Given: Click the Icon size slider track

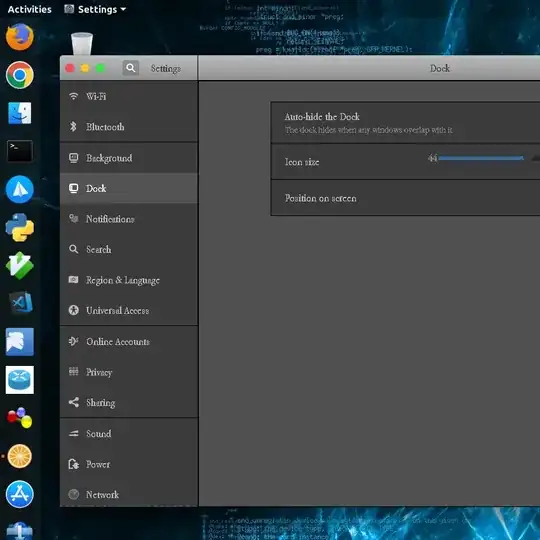Looking at the screenshot, I should [x=481, y=158].
